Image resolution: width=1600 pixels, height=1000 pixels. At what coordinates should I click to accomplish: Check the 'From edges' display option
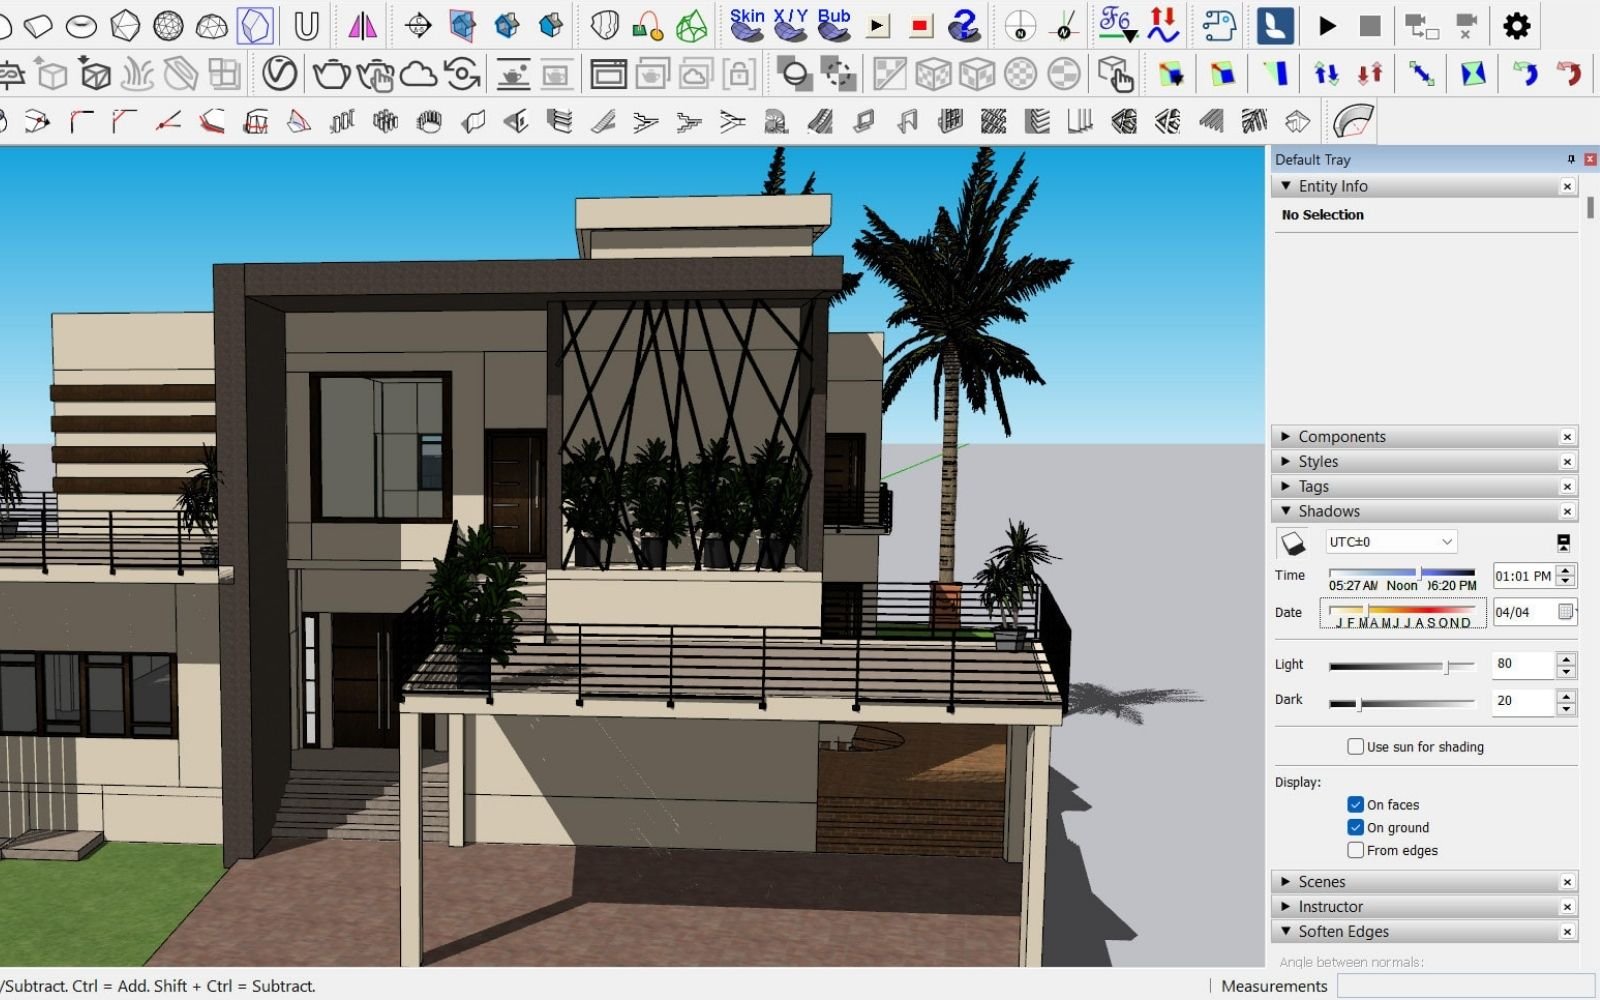point(1356,849)
